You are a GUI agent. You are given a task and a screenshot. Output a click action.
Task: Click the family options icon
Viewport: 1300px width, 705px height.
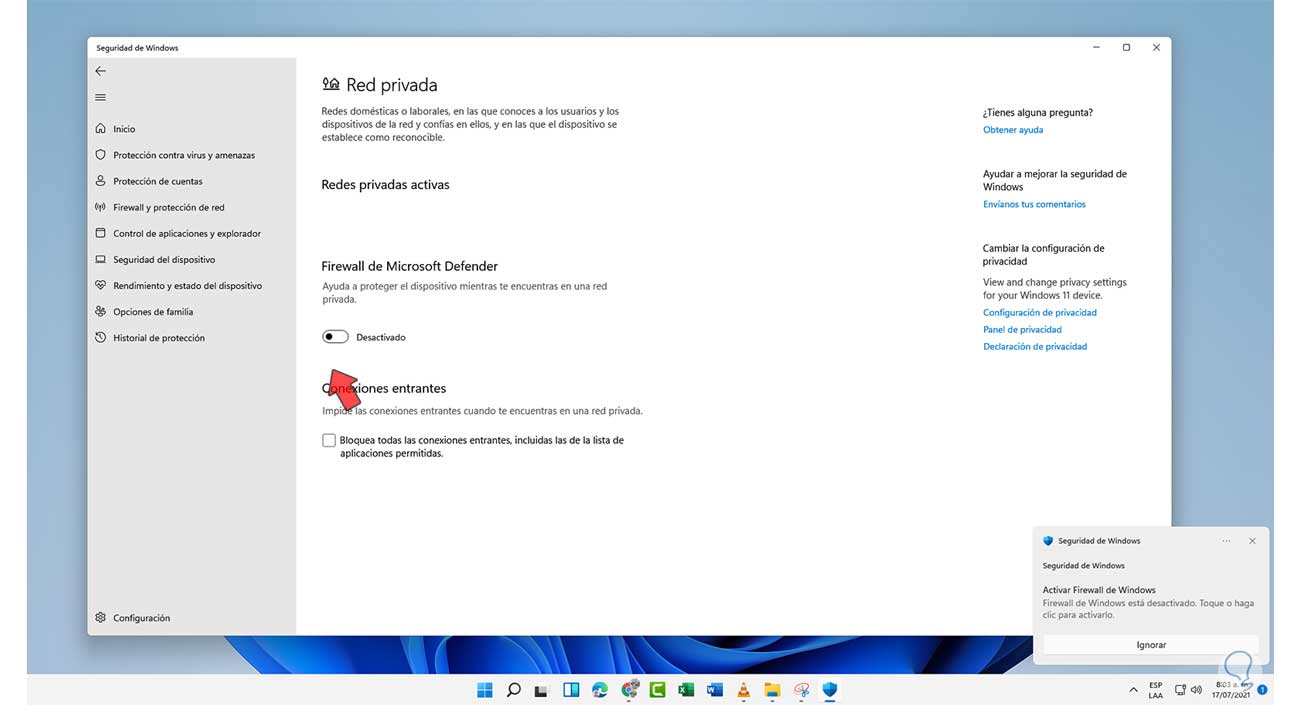click(x=100, y=311)
